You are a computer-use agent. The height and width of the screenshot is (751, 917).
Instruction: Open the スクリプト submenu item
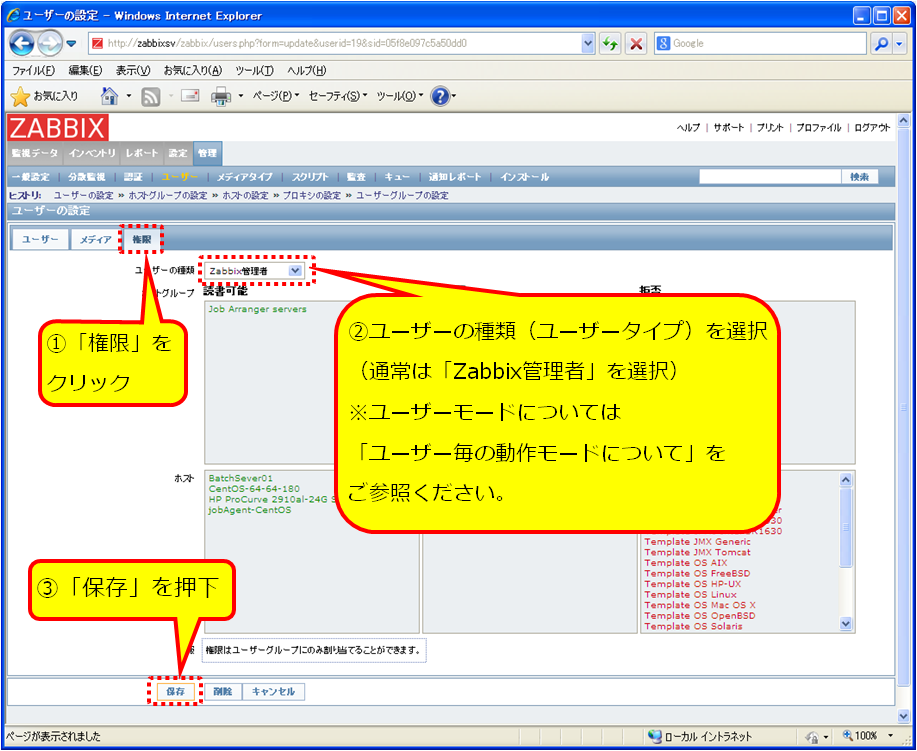pos(310,177)
